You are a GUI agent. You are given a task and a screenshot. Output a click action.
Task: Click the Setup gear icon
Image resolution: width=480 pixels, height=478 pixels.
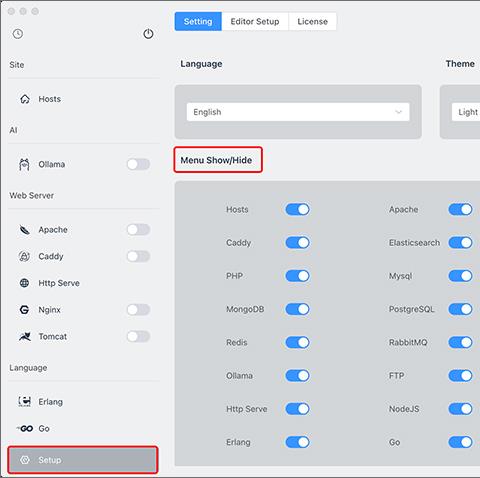click(x=25, y=460)
